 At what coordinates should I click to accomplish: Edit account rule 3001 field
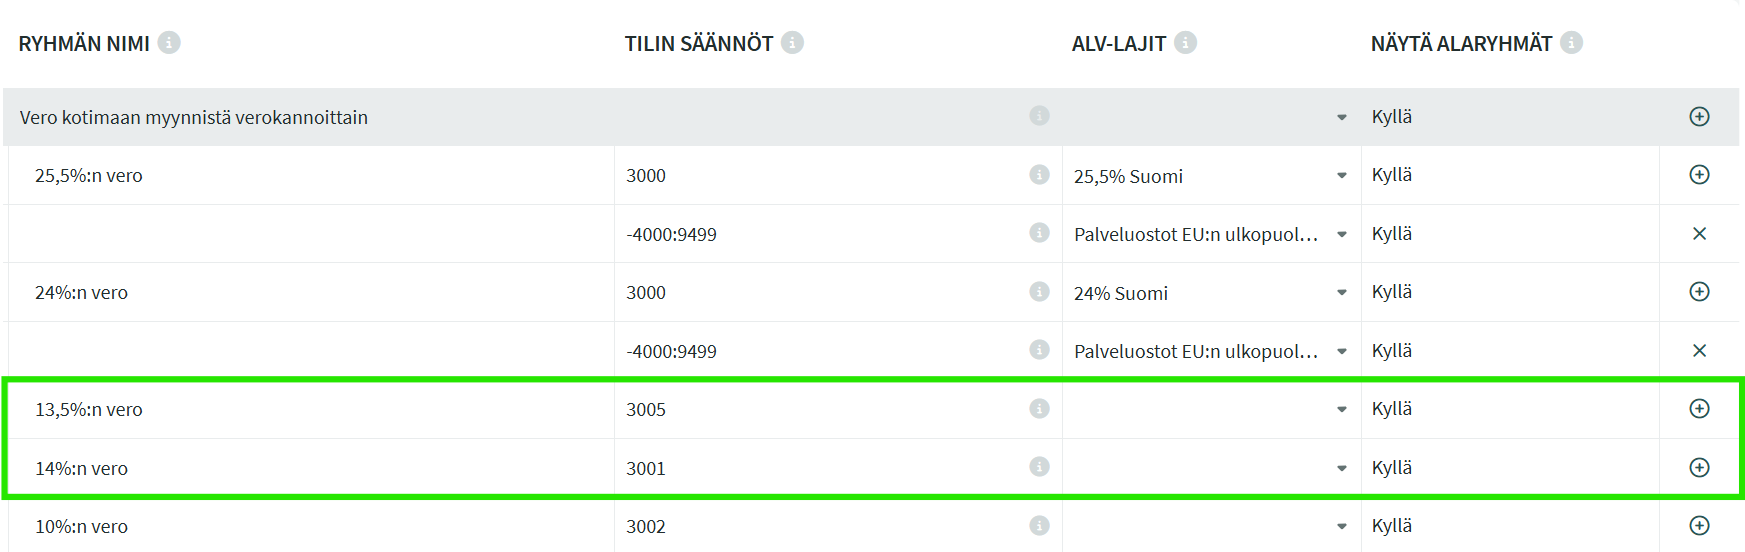click(820, 469)
